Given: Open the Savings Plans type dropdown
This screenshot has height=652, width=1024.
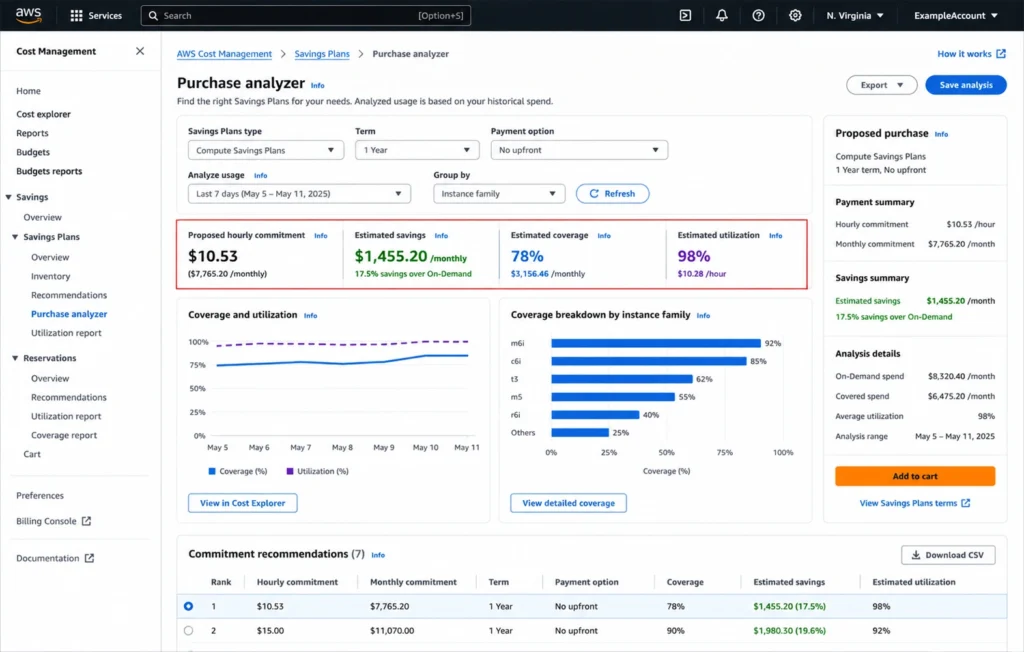Looking at the screenshot, I should (x=266, y=150).
